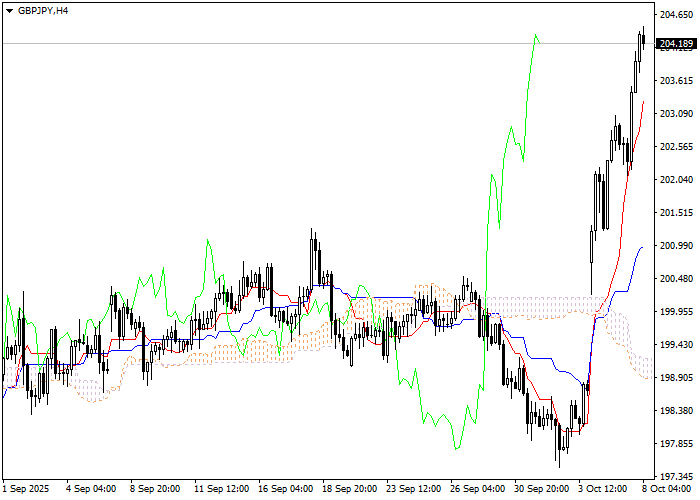
Task: Click the 1 Sep 2025 date label
Action: pyautogui.click(x=24, y=490)
